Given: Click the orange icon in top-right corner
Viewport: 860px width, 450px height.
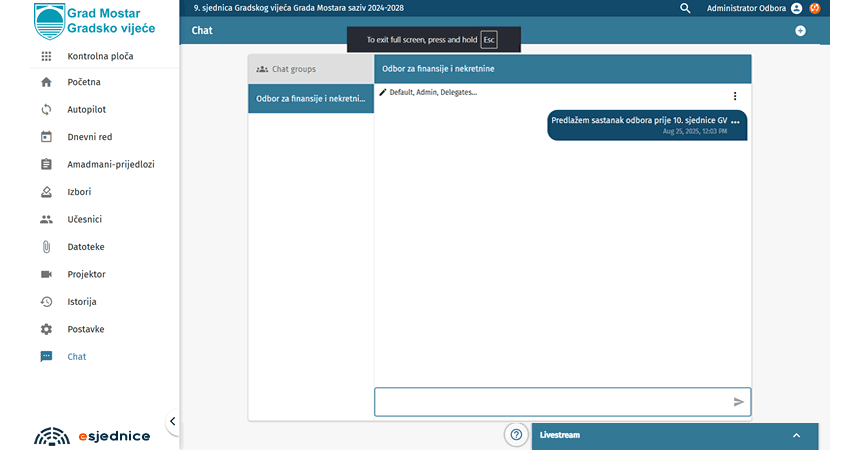Looking at the screenshot, I should point(815,8).
